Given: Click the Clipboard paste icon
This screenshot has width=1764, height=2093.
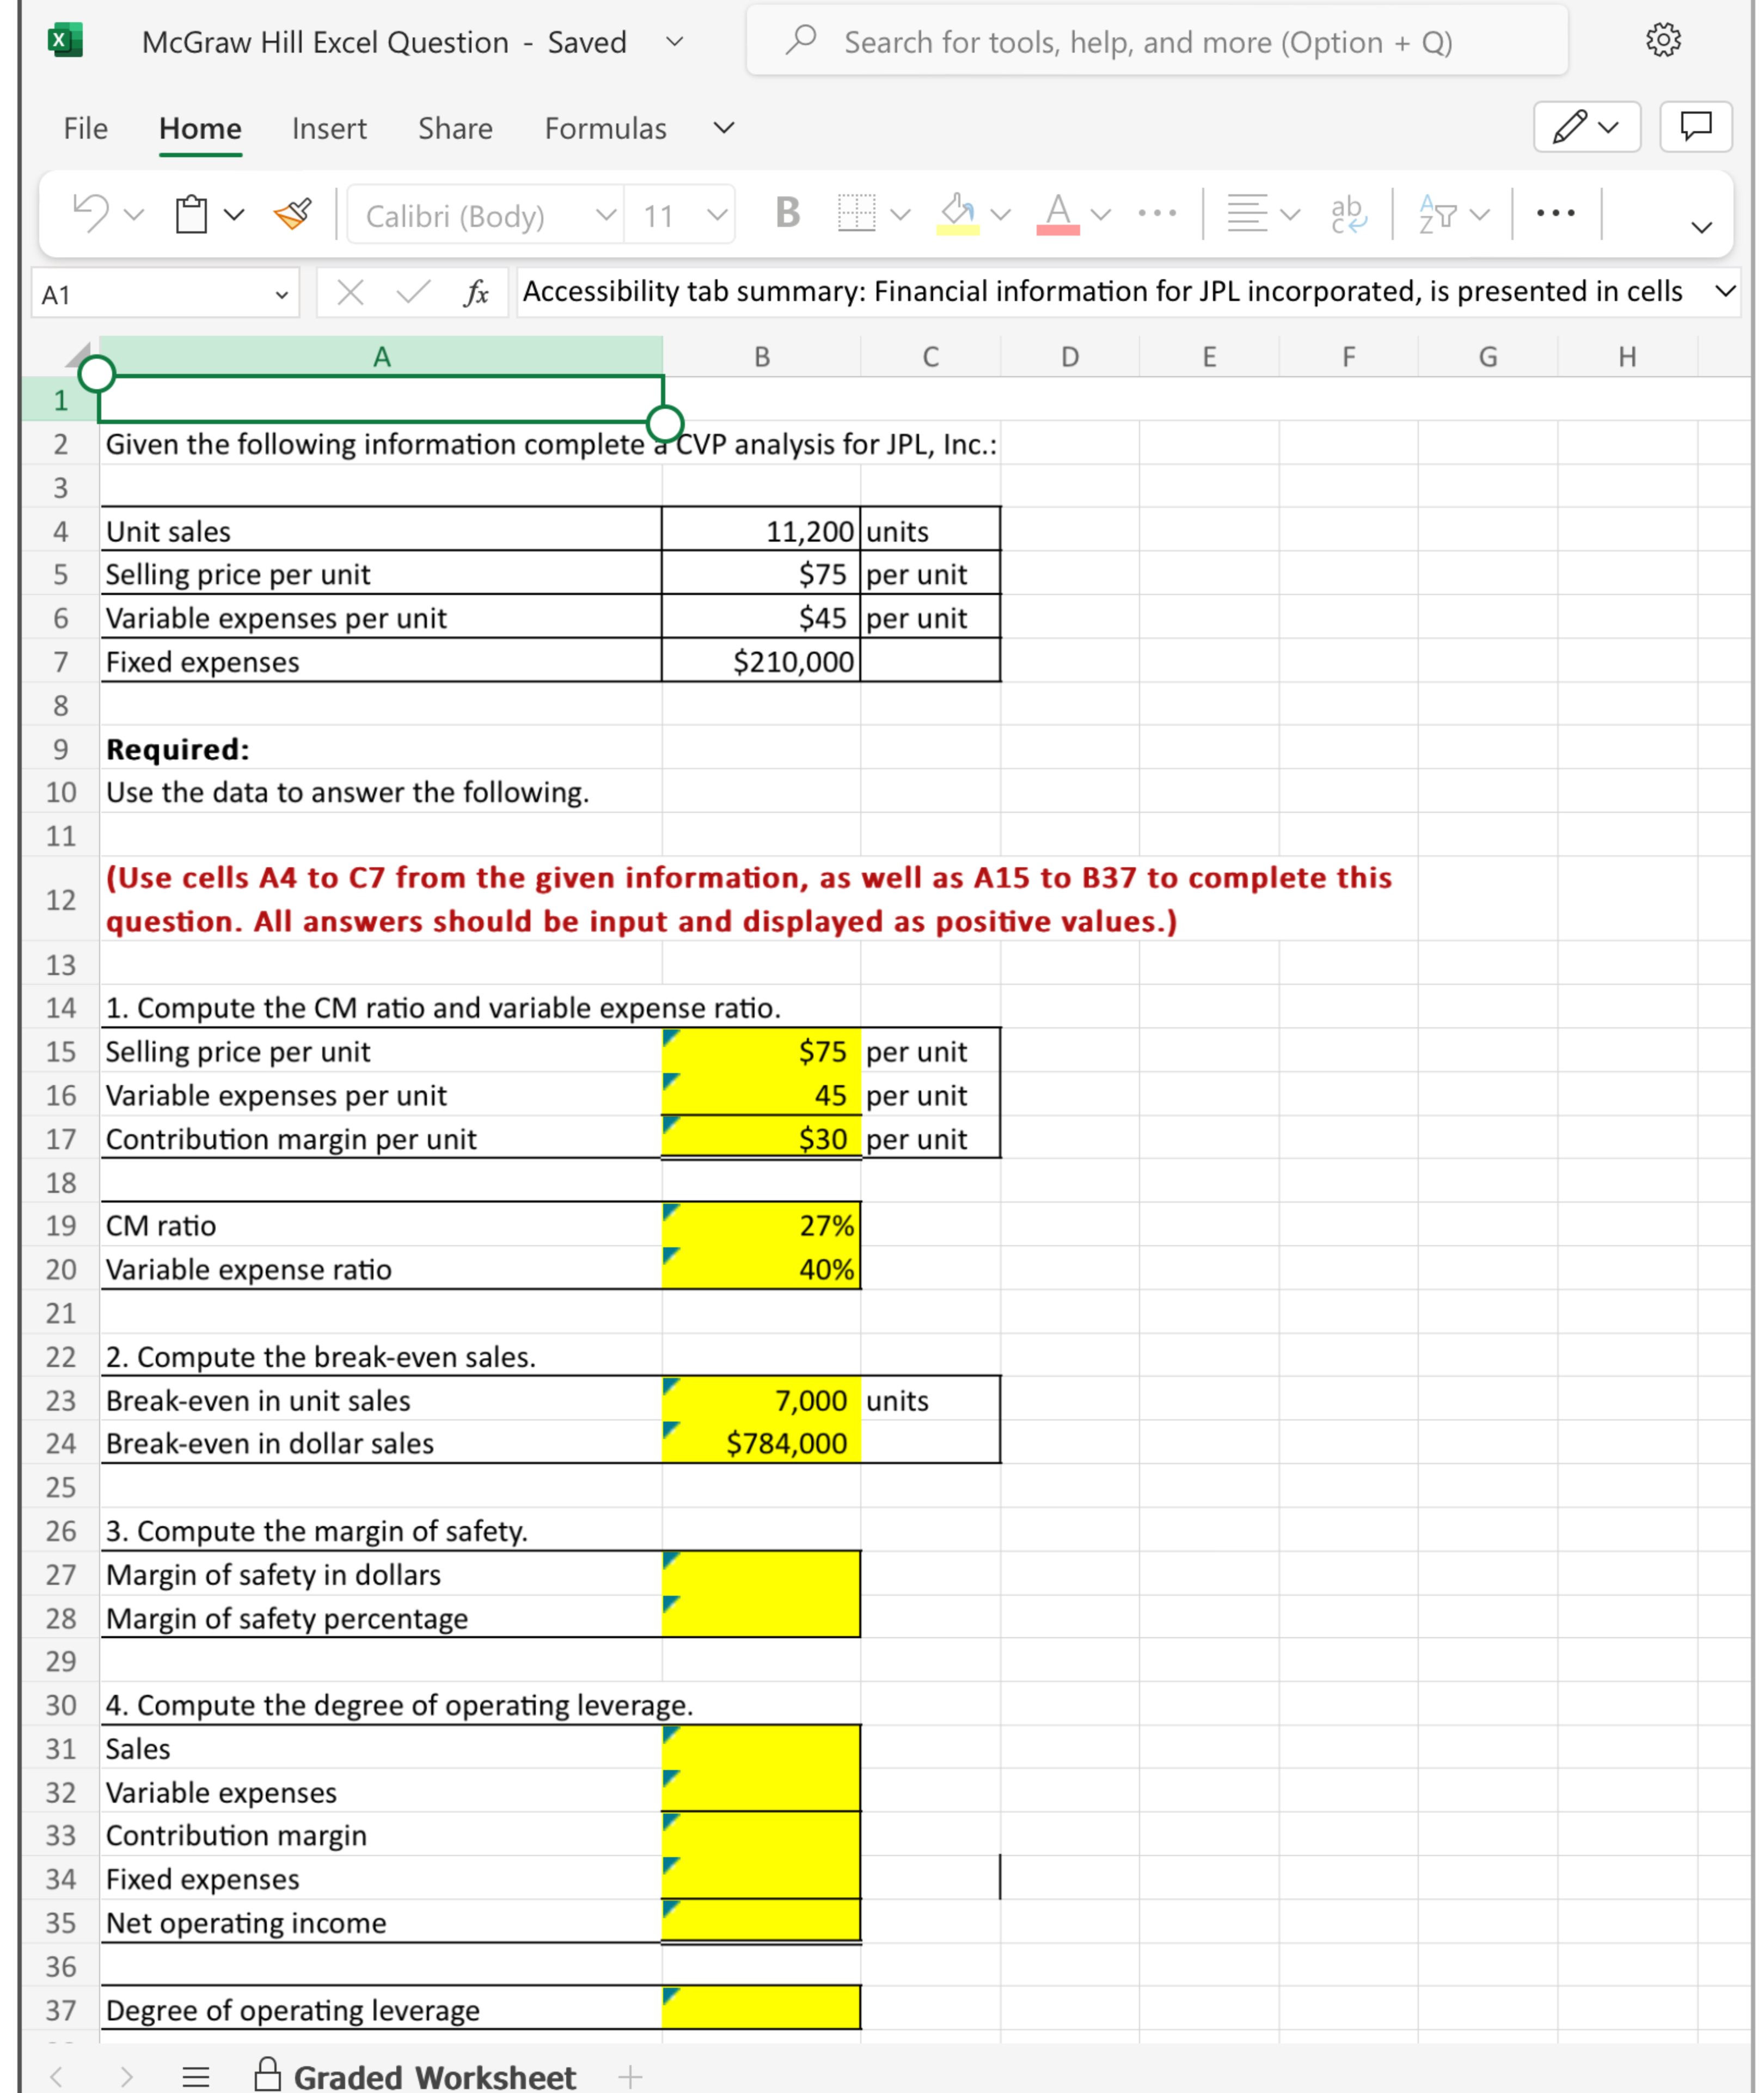Looking at the screenshot, I should (191, 214).
